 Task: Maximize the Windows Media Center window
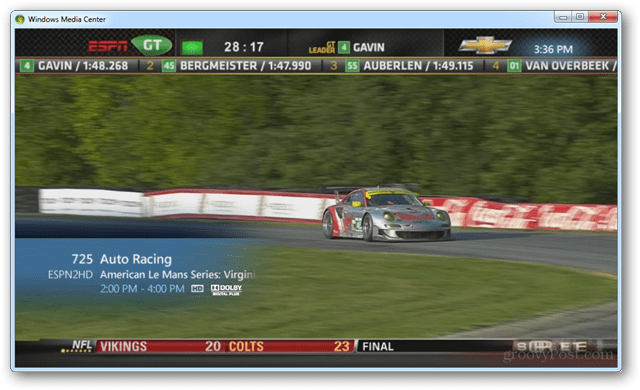[x=580, y=17]
